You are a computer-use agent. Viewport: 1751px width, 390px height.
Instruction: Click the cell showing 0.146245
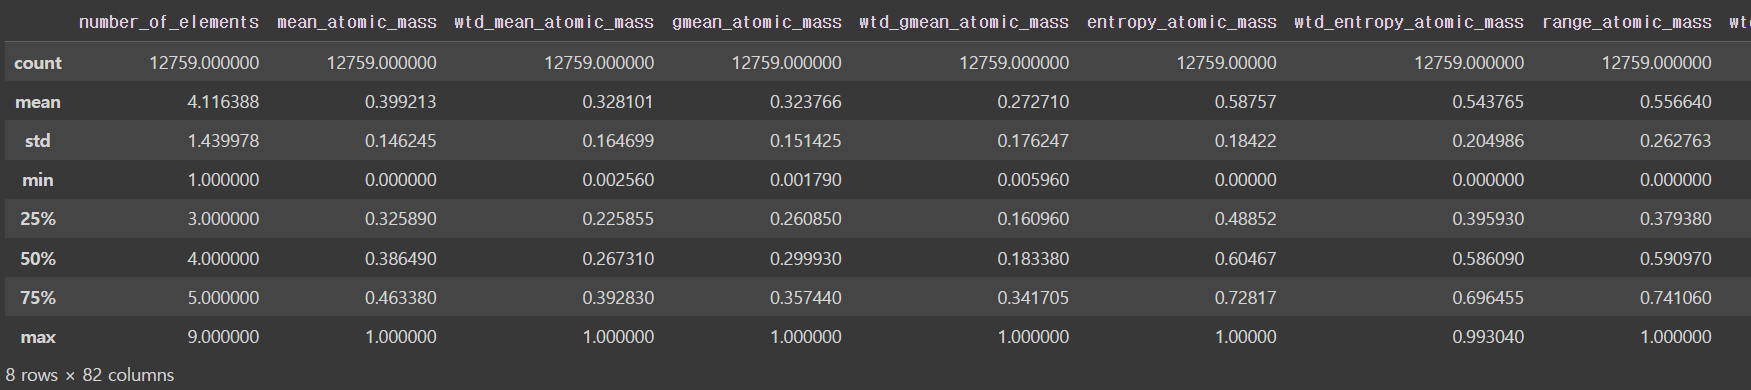pyautogui.click(x=401, y=141)
